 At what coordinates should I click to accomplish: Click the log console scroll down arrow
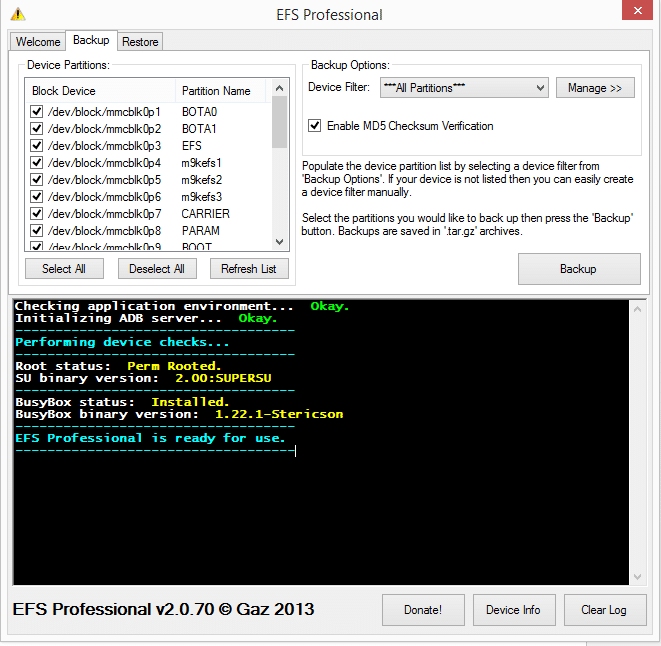click(x=637, y=576)
